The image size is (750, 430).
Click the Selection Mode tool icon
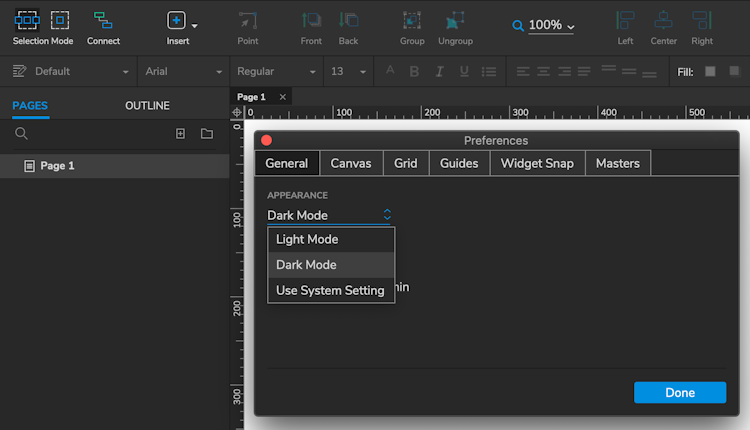pos(28,20)
